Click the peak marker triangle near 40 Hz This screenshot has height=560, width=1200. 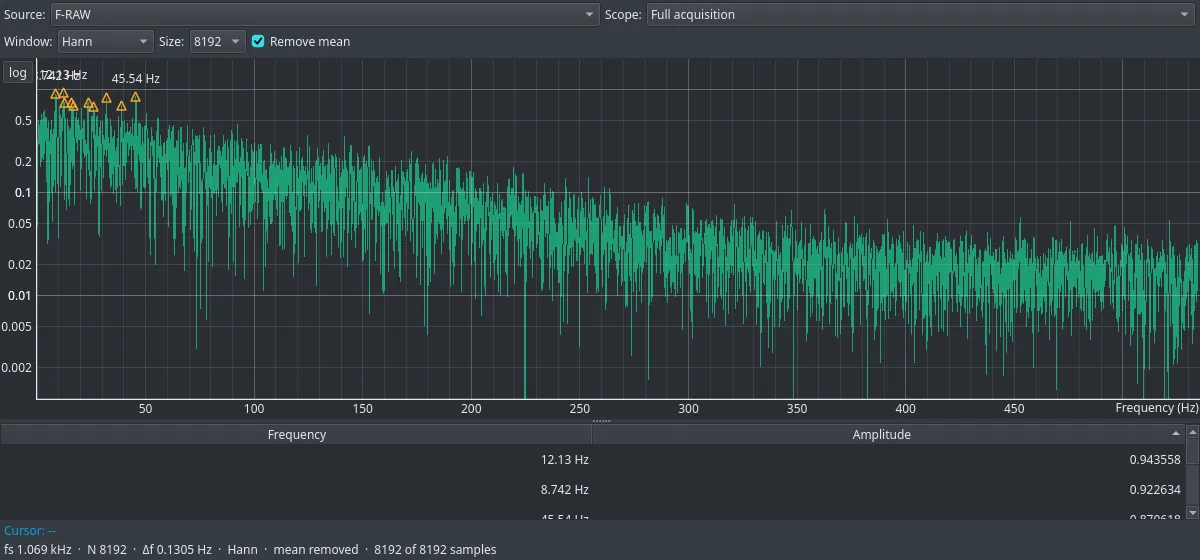(x=122, y=106)
